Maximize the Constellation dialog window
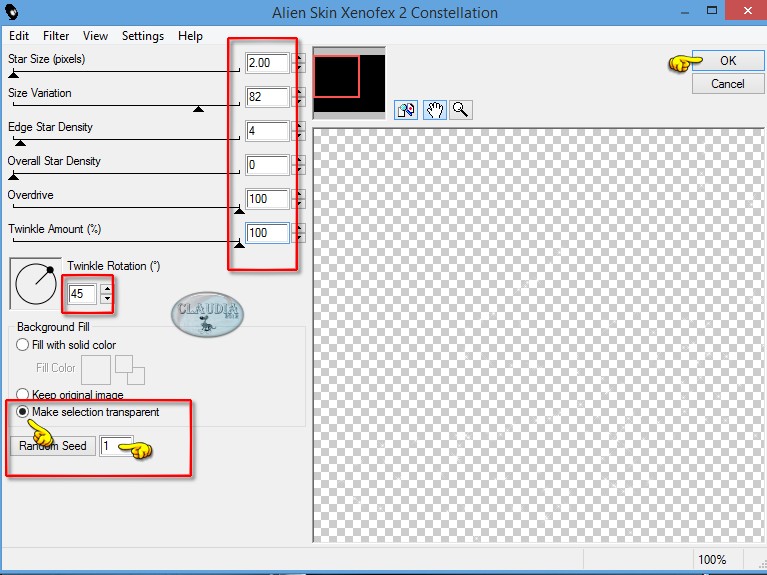Screen dimensions: 767x575 (x=712, y=10)
